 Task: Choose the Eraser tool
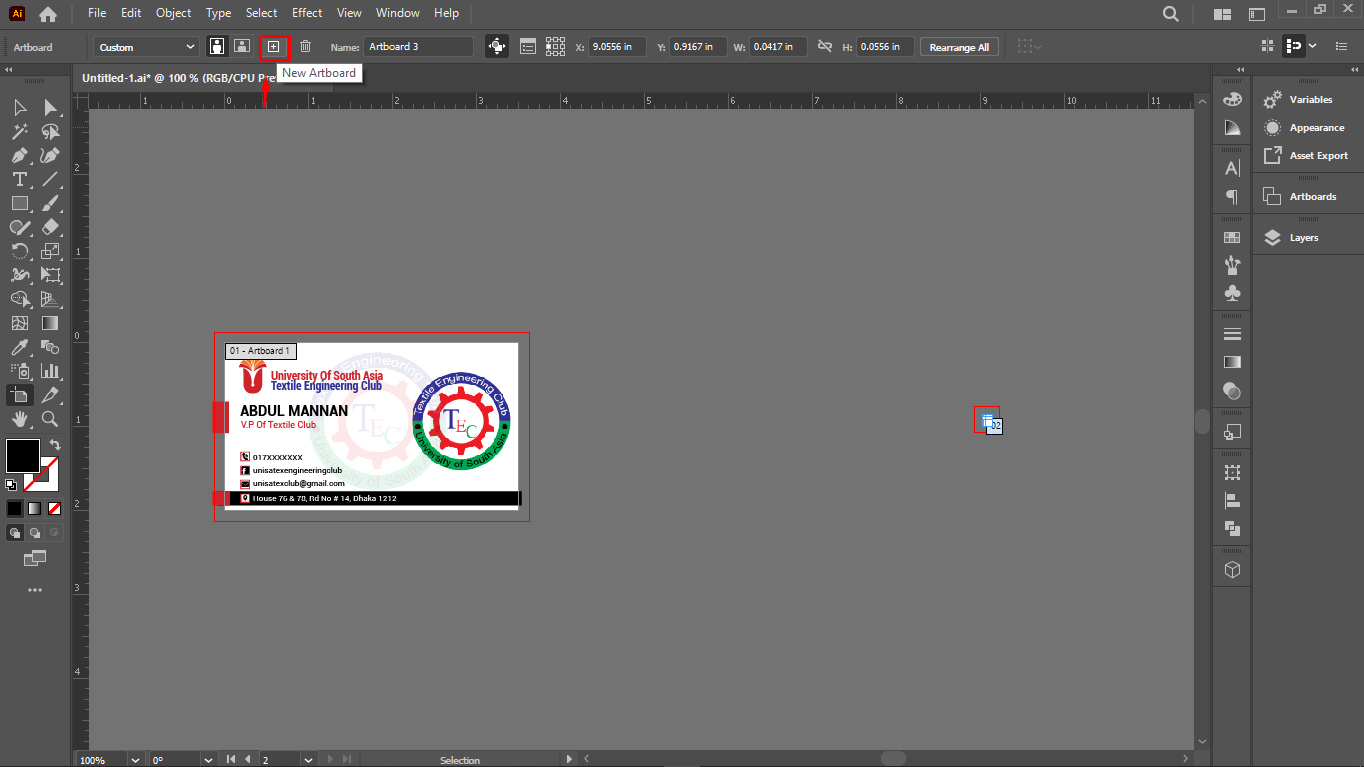click(50, 227)
